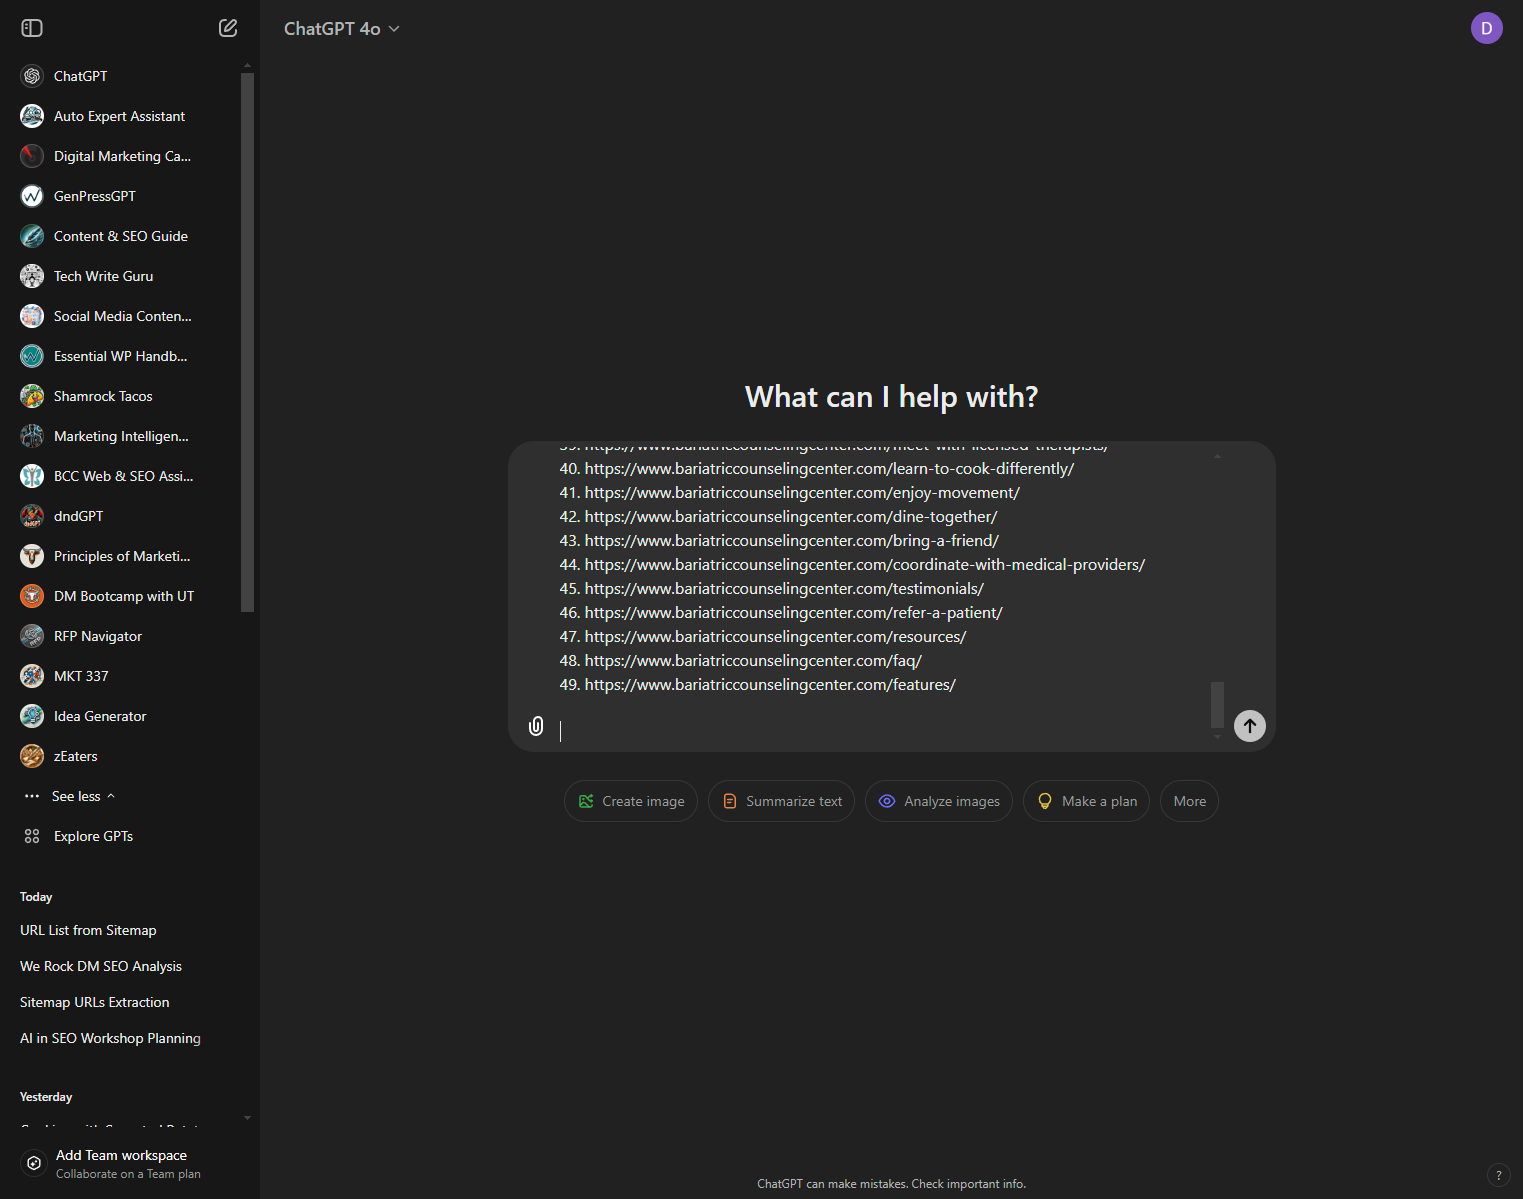Open the user profile avatar menu
Screen dimensions: 1523x1199
tap(1486, 28)
